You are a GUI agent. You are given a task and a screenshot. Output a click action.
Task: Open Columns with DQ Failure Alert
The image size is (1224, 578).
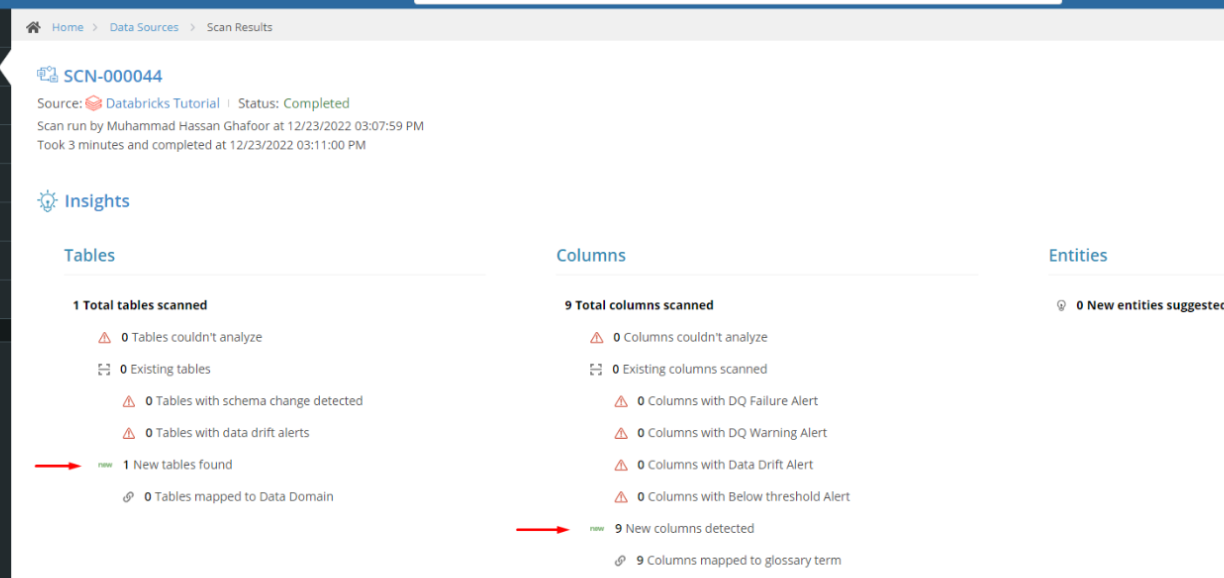click(x=727, y=401)
